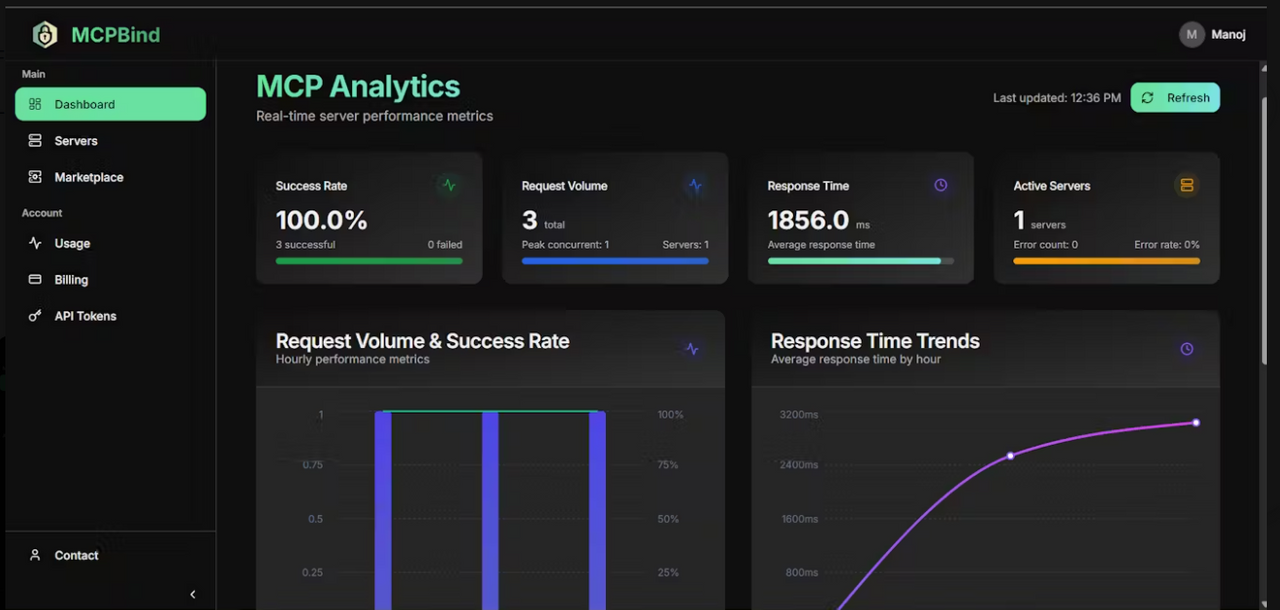Click the Contact link in the sidebar
Viewport: 1280px width, 610px height.
coord(110,555)
